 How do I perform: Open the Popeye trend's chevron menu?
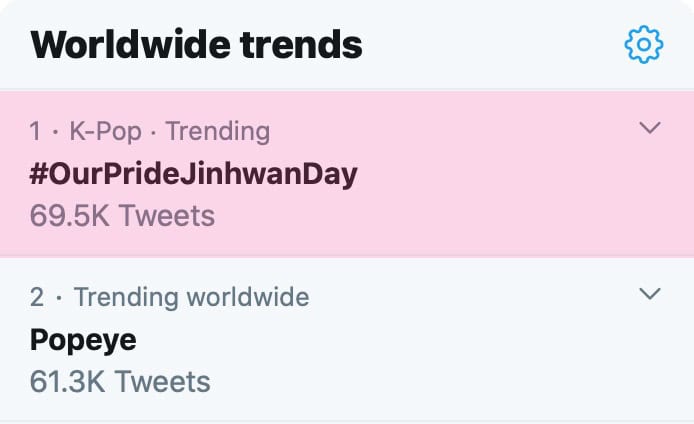pyautogui.click(x=650, y=294)
